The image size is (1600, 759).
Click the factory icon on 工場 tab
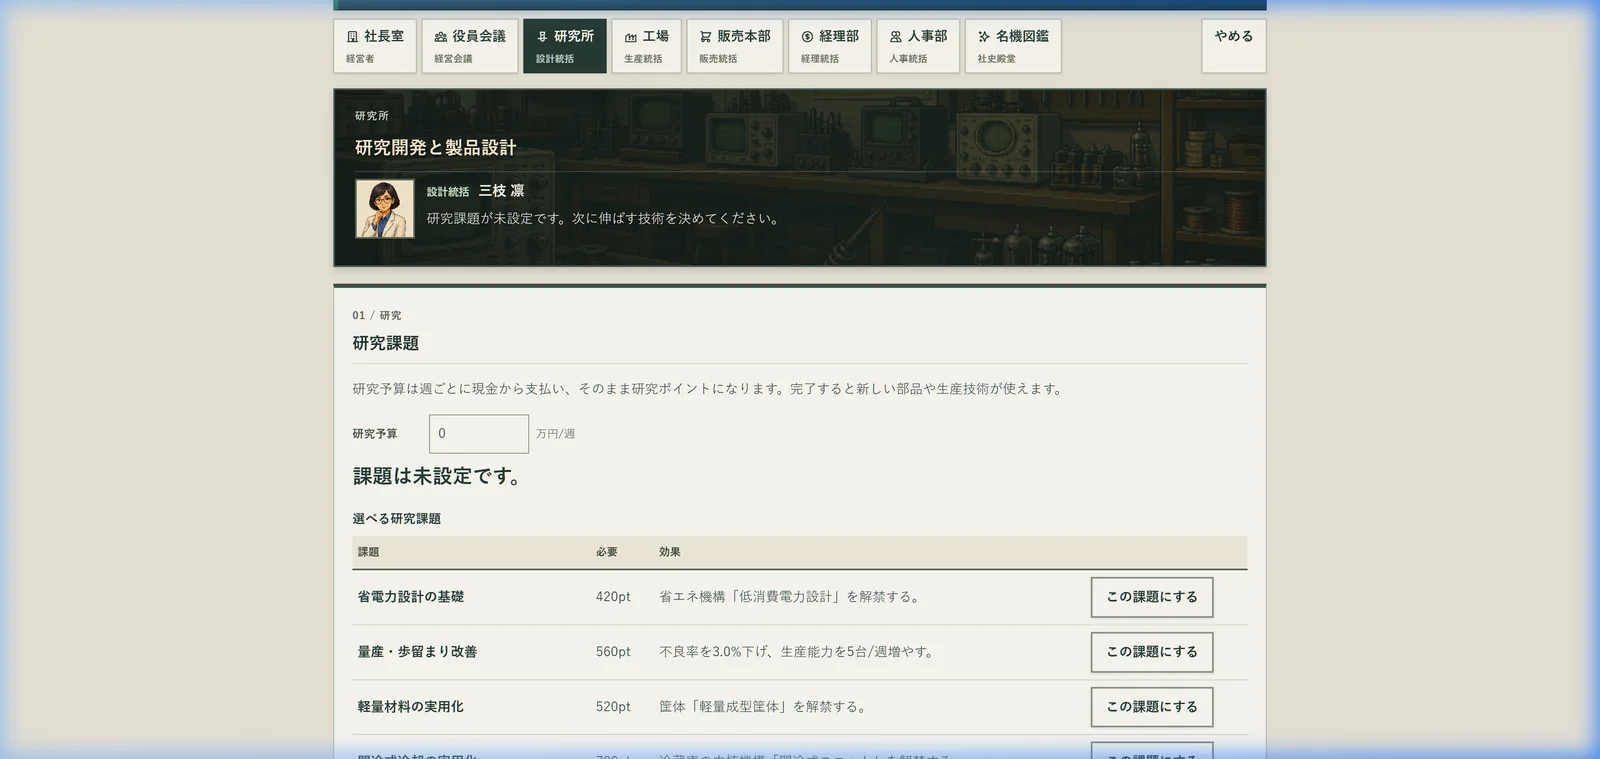pos(630,37)
